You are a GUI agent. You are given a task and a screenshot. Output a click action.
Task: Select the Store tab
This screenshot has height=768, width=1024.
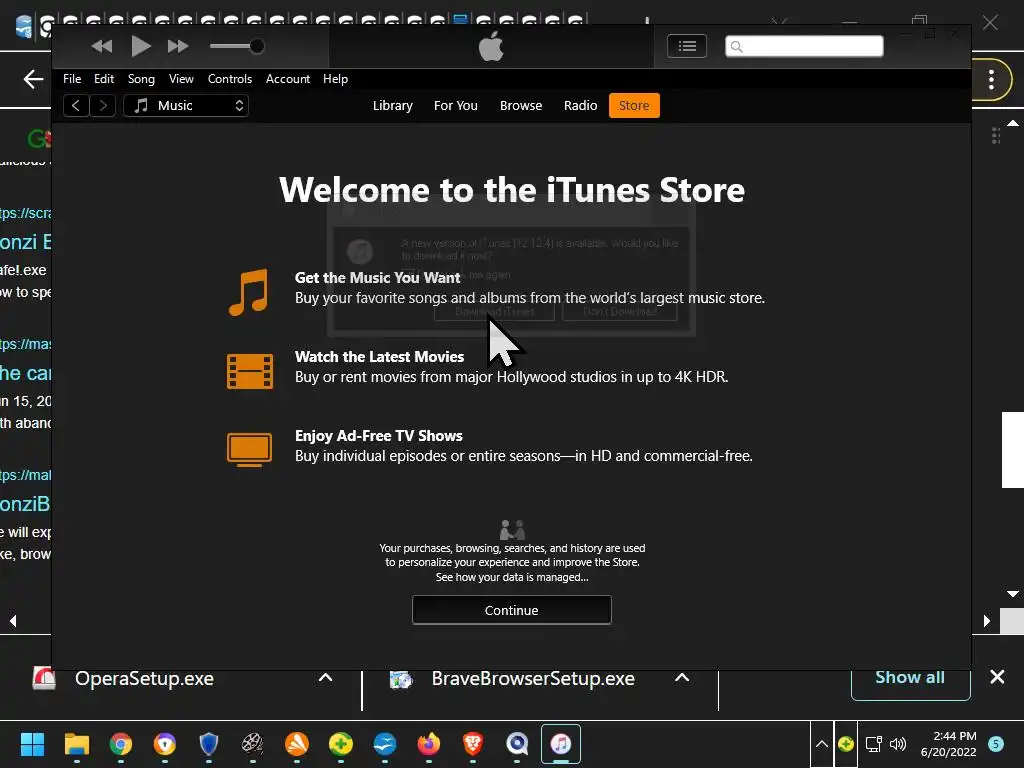[634, 106]
